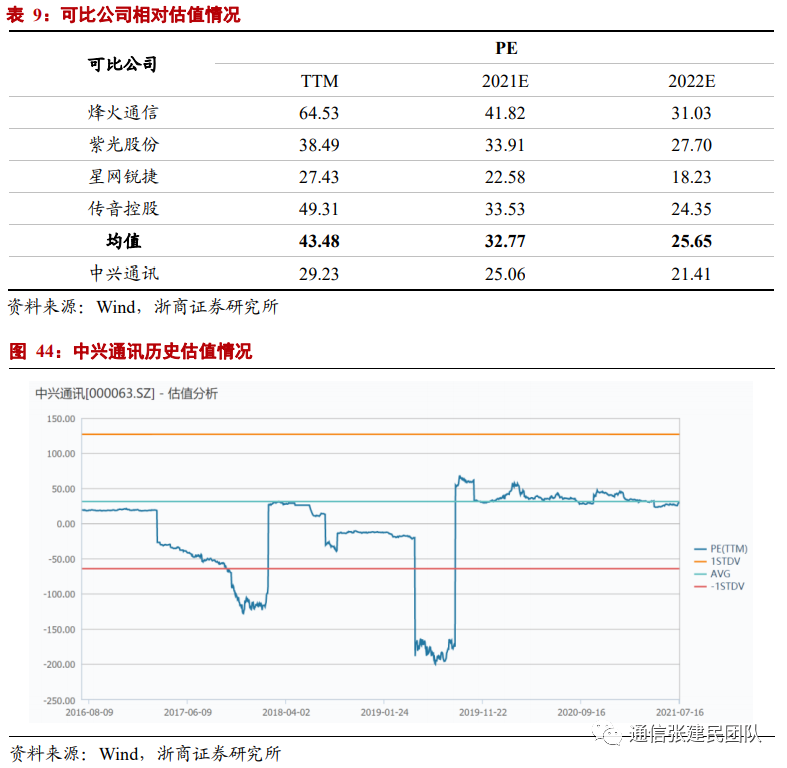Viewport: 787px width, 768px height.
Task: Click the 50.00 y-axis label
Action: 63,489
